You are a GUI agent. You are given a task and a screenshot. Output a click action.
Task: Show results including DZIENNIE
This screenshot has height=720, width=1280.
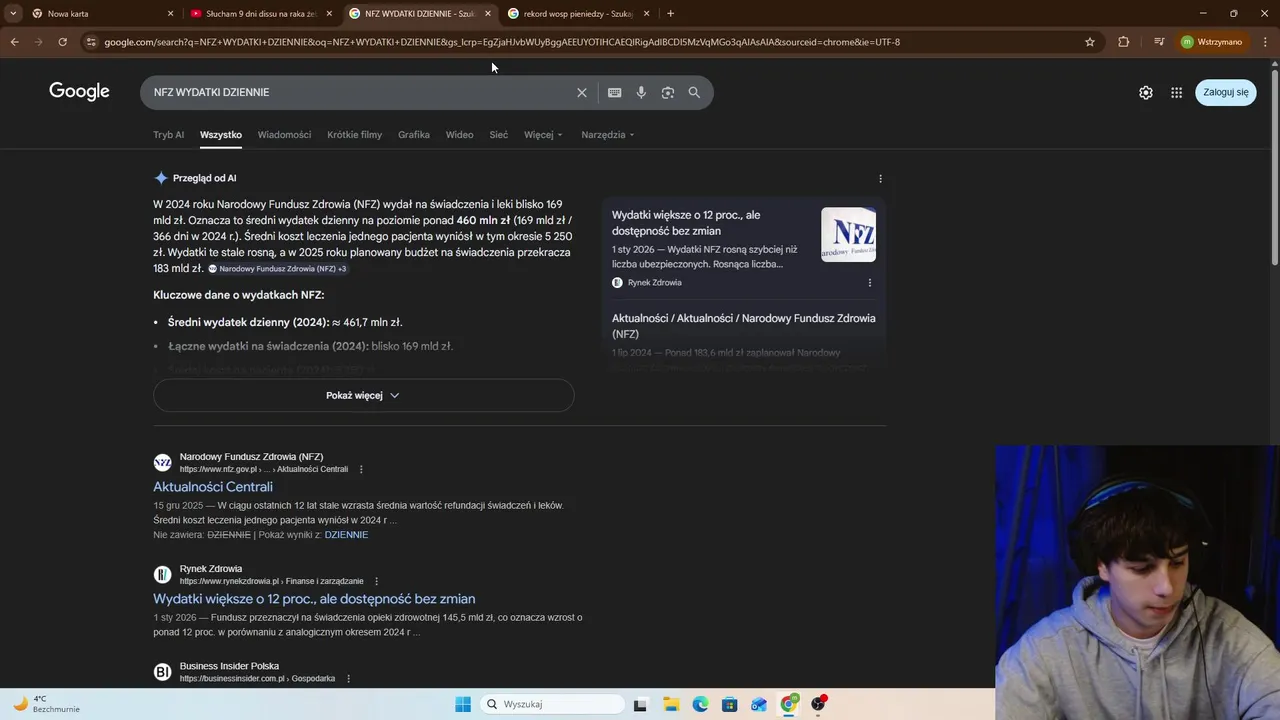[x=346, y=535]
